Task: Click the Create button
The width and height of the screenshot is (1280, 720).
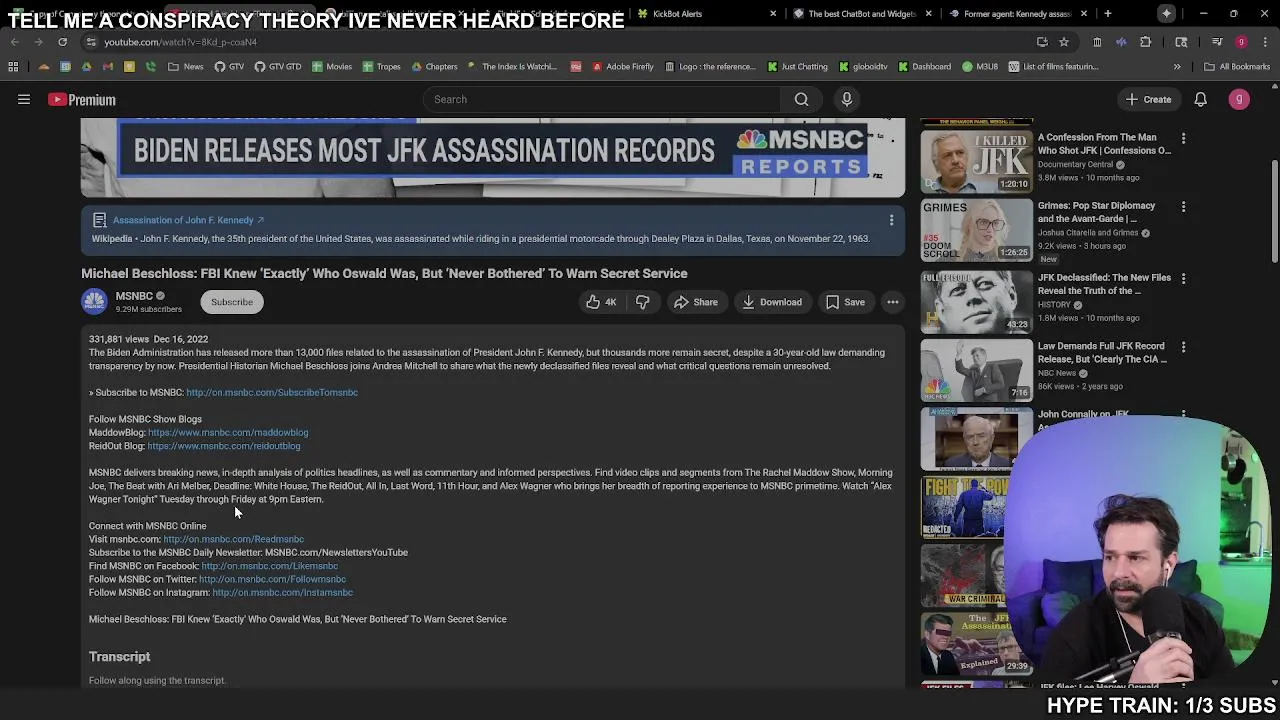Action: click(1147, 99)
